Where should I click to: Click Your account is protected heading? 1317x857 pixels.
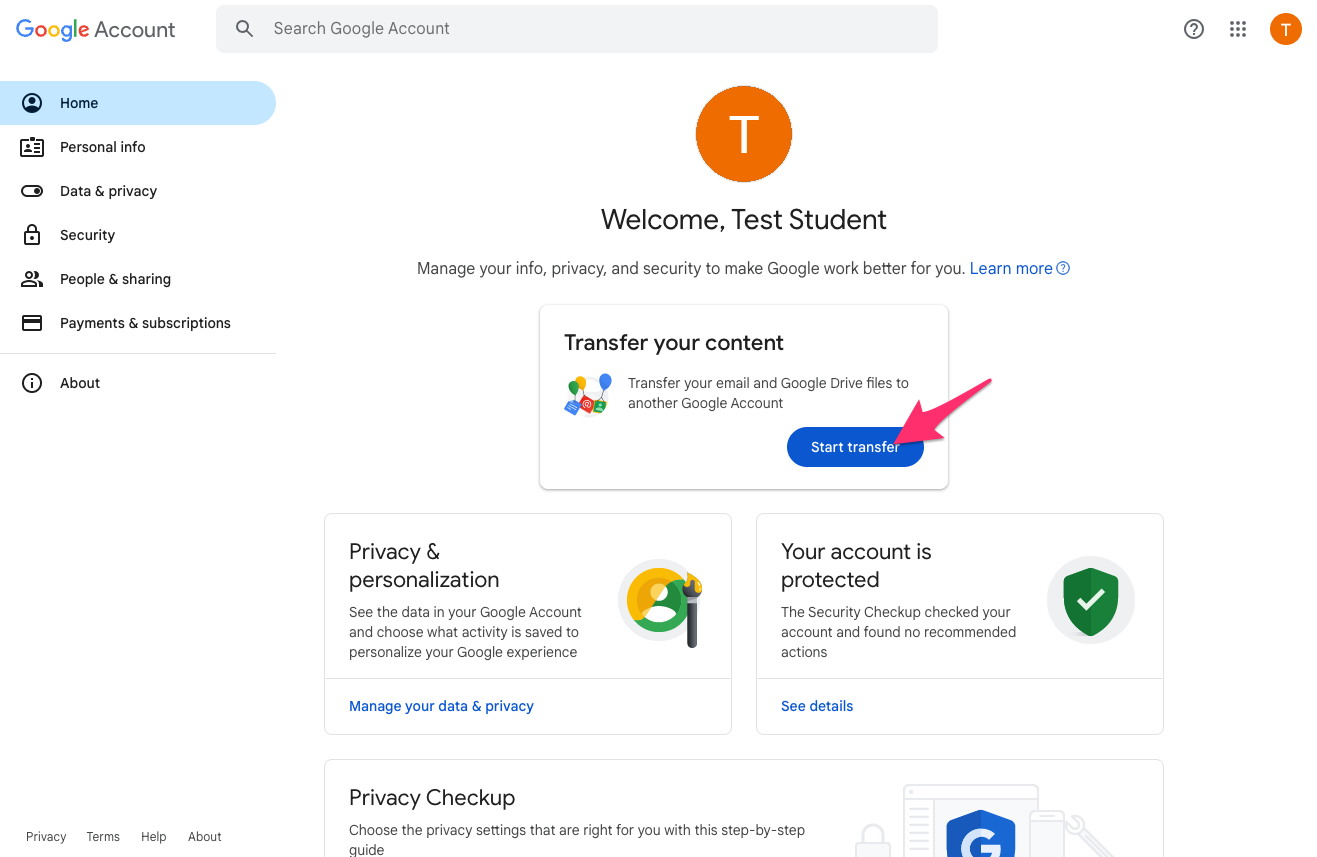856,566
